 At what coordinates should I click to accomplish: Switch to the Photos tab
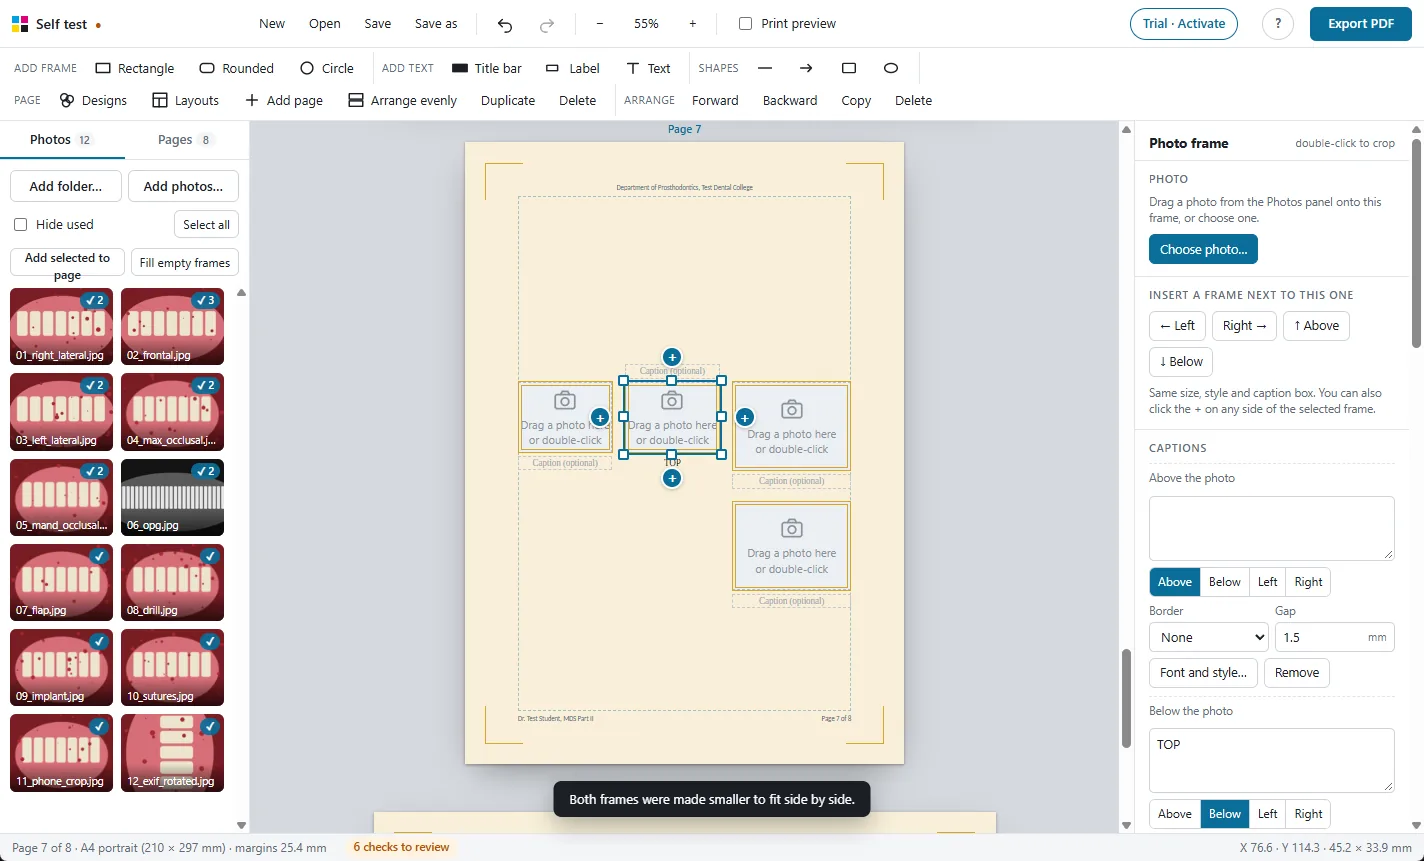tap(62, 139)
